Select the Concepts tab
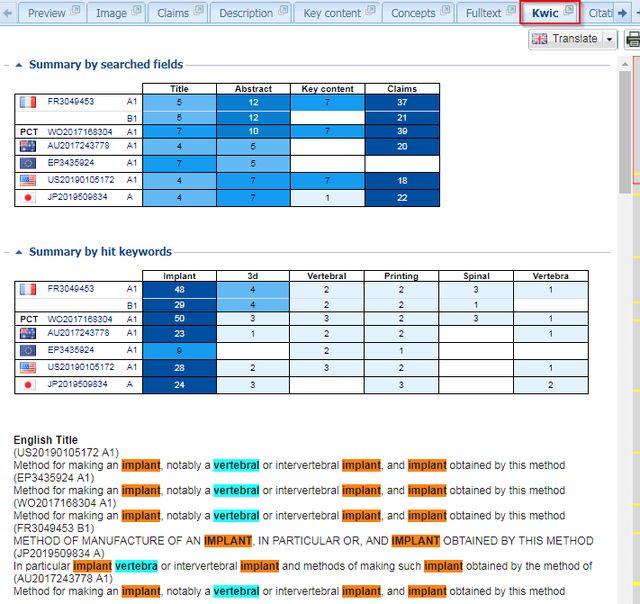This screenshot has width=640, height=604. tap(413, 13)
